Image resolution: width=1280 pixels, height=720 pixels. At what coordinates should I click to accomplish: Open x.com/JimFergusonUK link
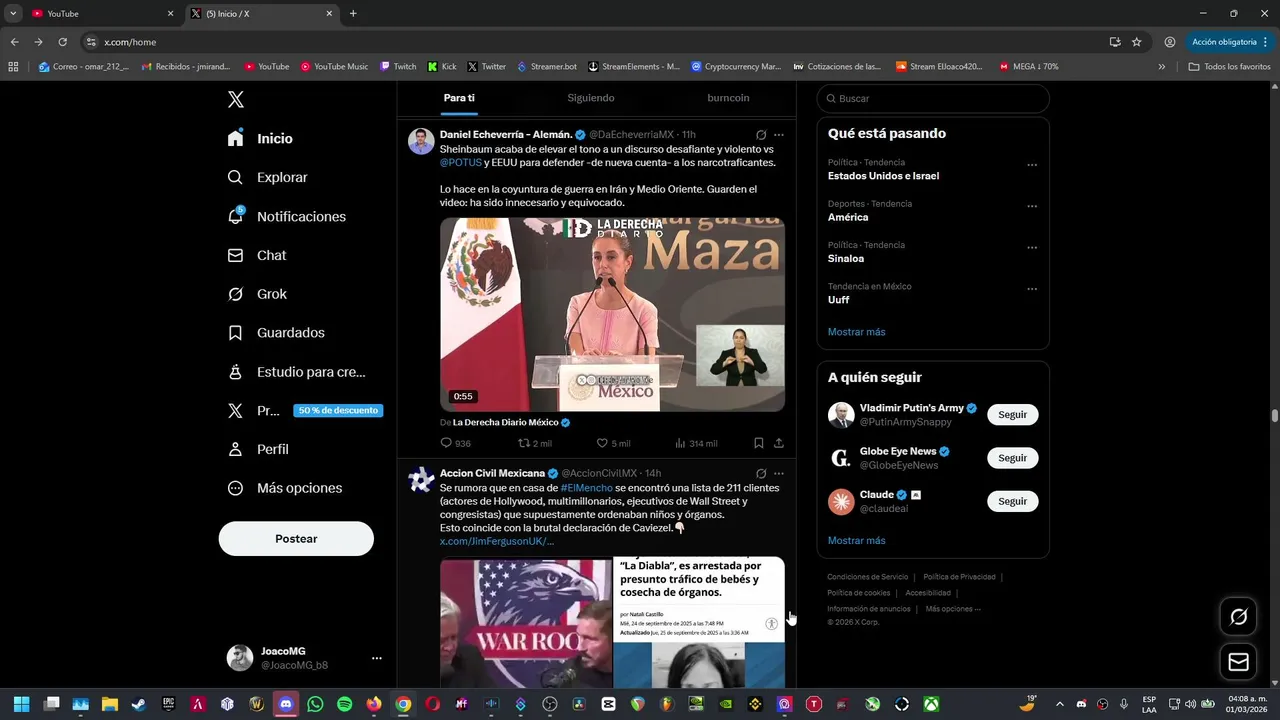(x=496, y=542)
